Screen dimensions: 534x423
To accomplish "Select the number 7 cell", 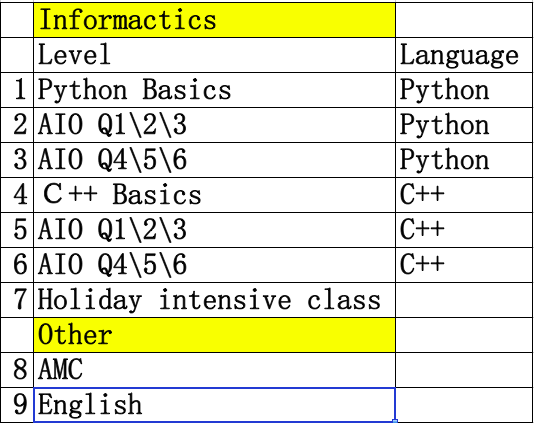I will pos(17,300).
